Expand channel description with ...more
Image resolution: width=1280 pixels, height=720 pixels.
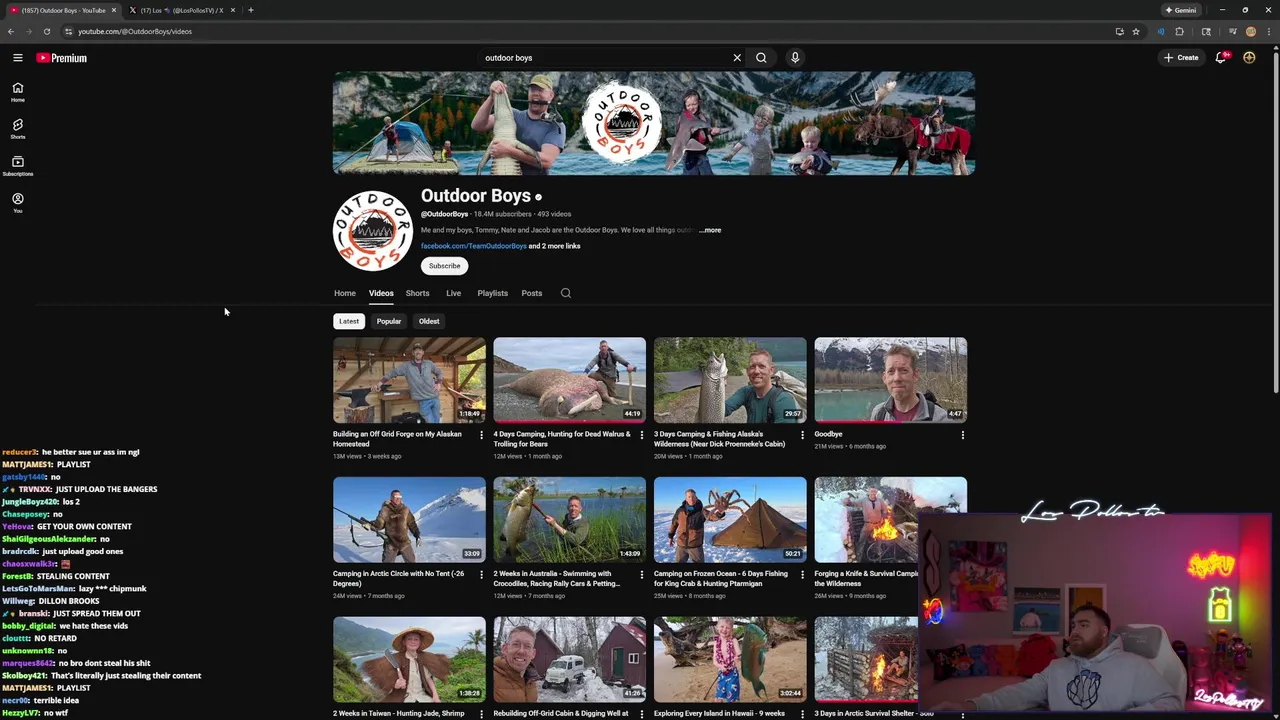coord(710,230)
